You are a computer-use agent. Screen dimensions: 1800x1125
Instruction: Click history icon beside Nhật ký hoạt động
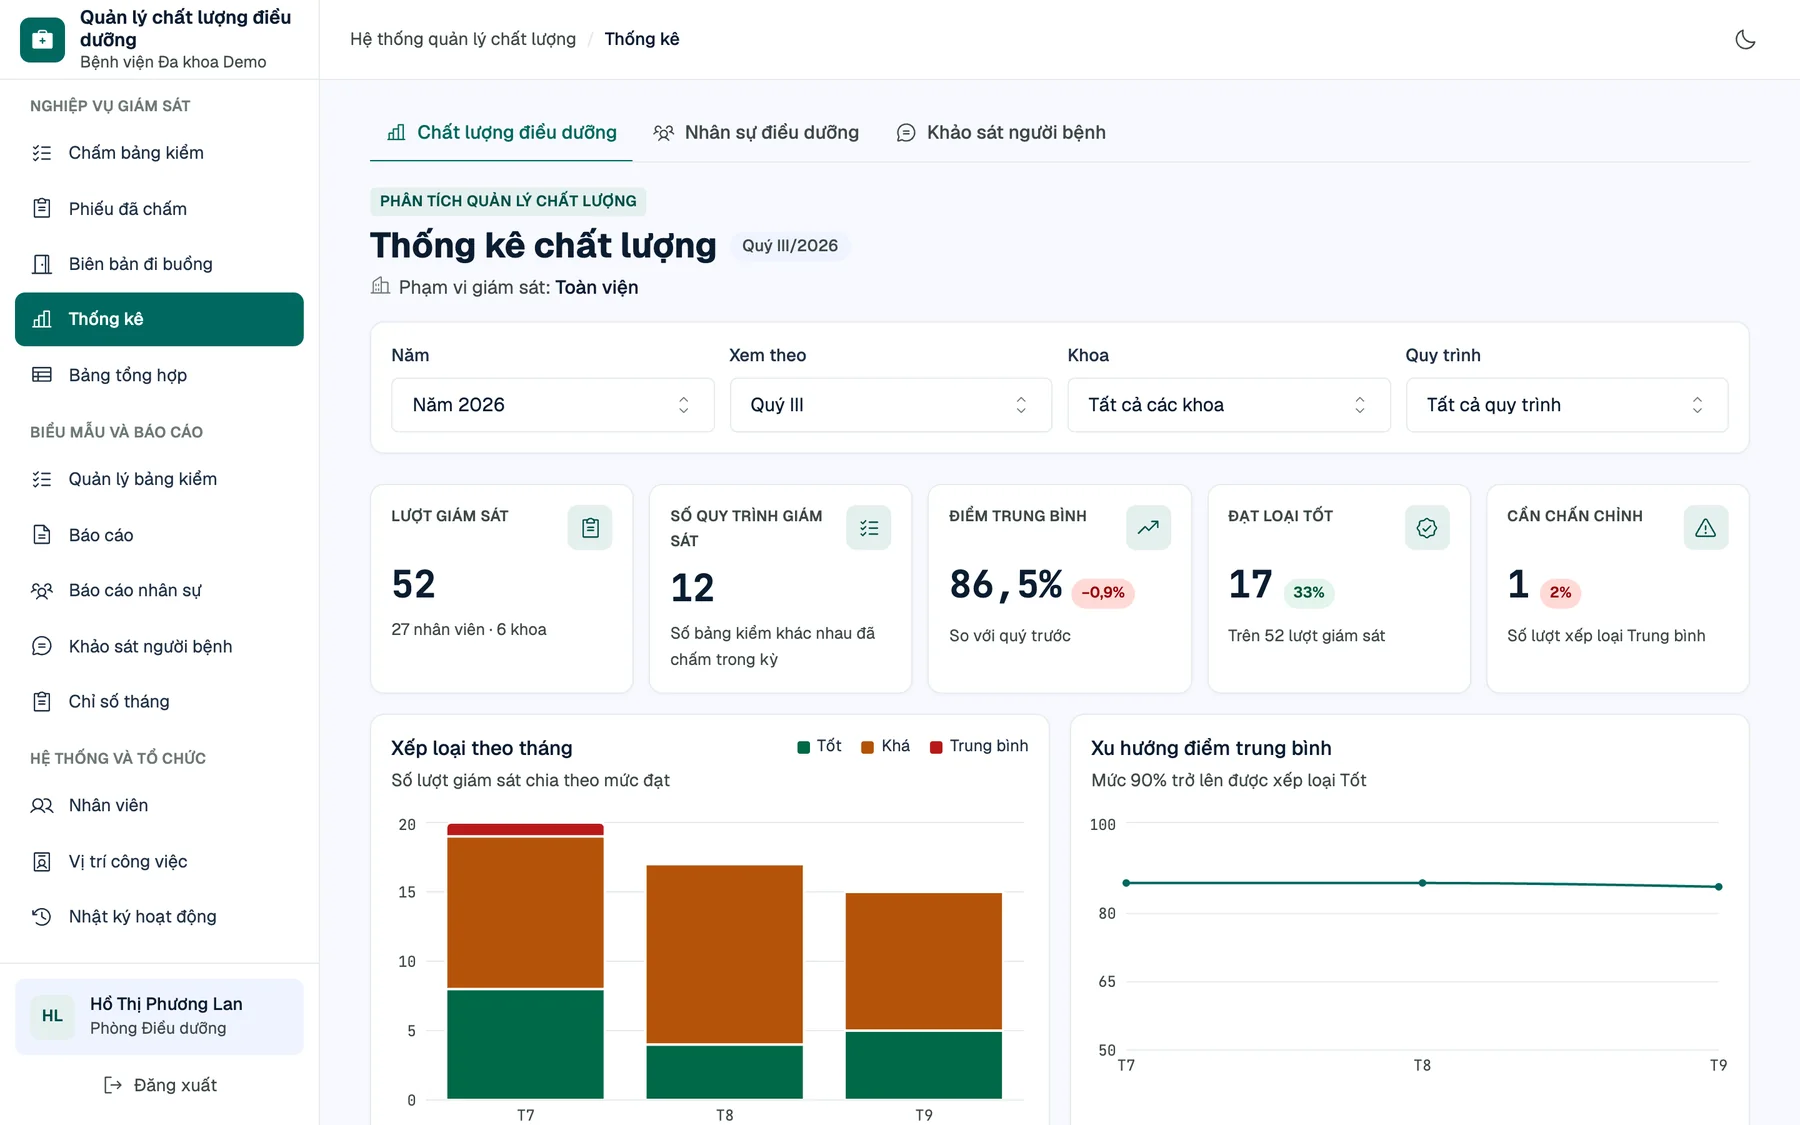coord(42,916)
